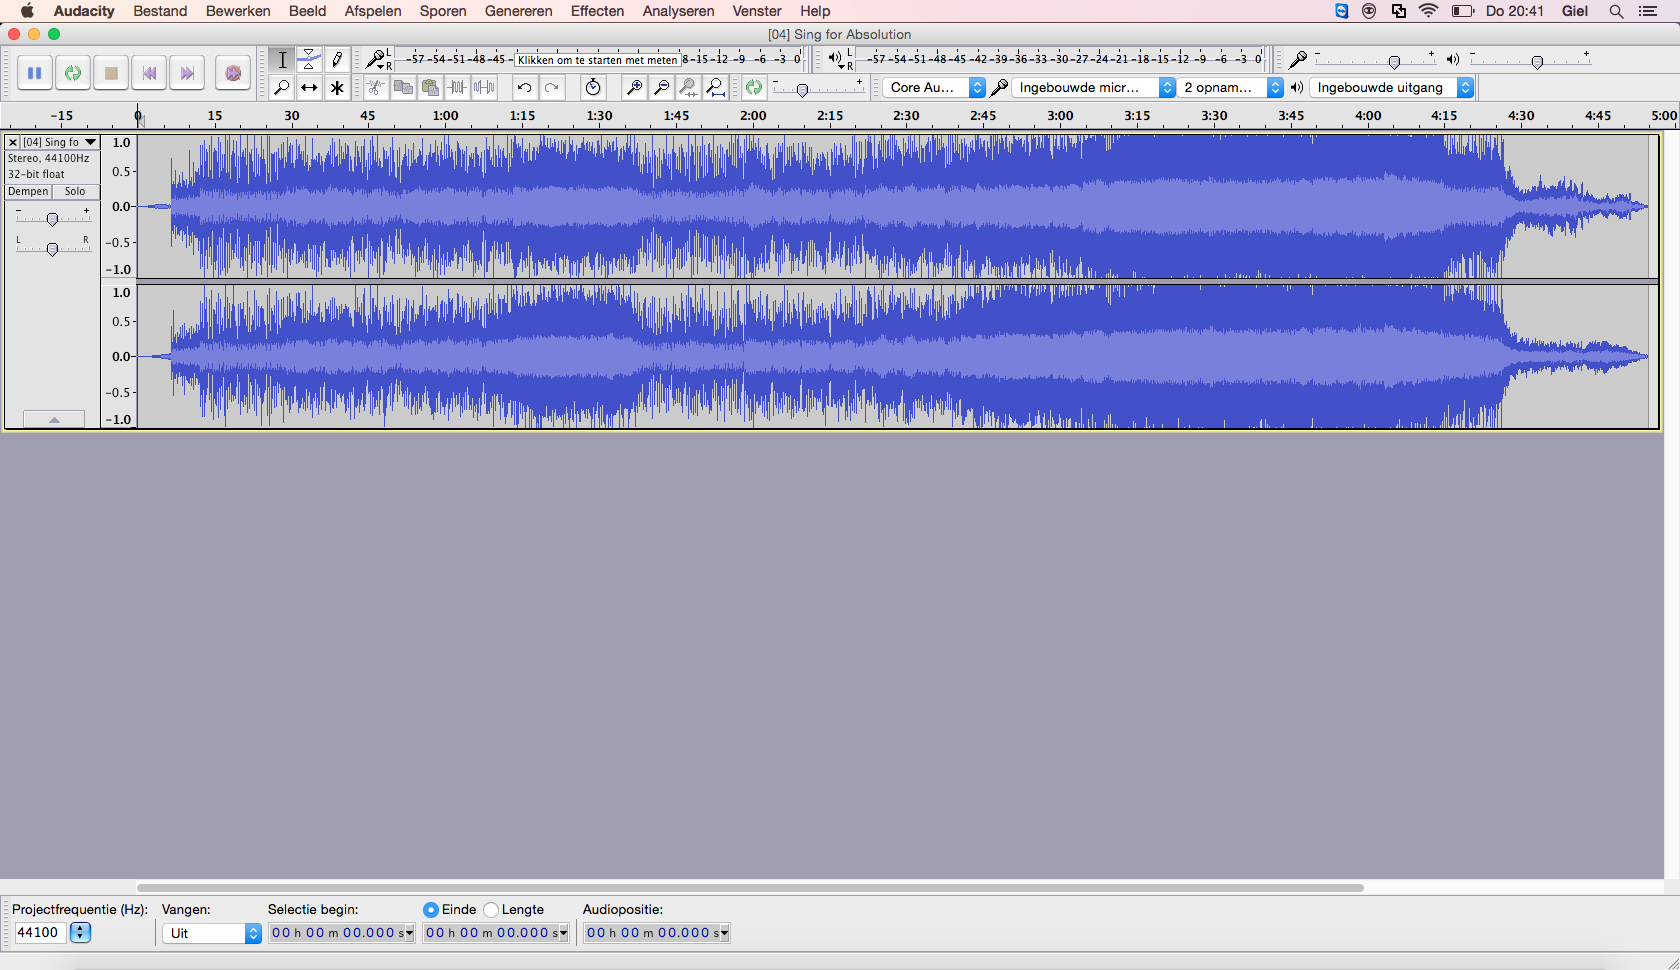The width and height of the screenshot is (1680, 970).
Task: Adjust the playback volume slider
Action: point(1537,62)
